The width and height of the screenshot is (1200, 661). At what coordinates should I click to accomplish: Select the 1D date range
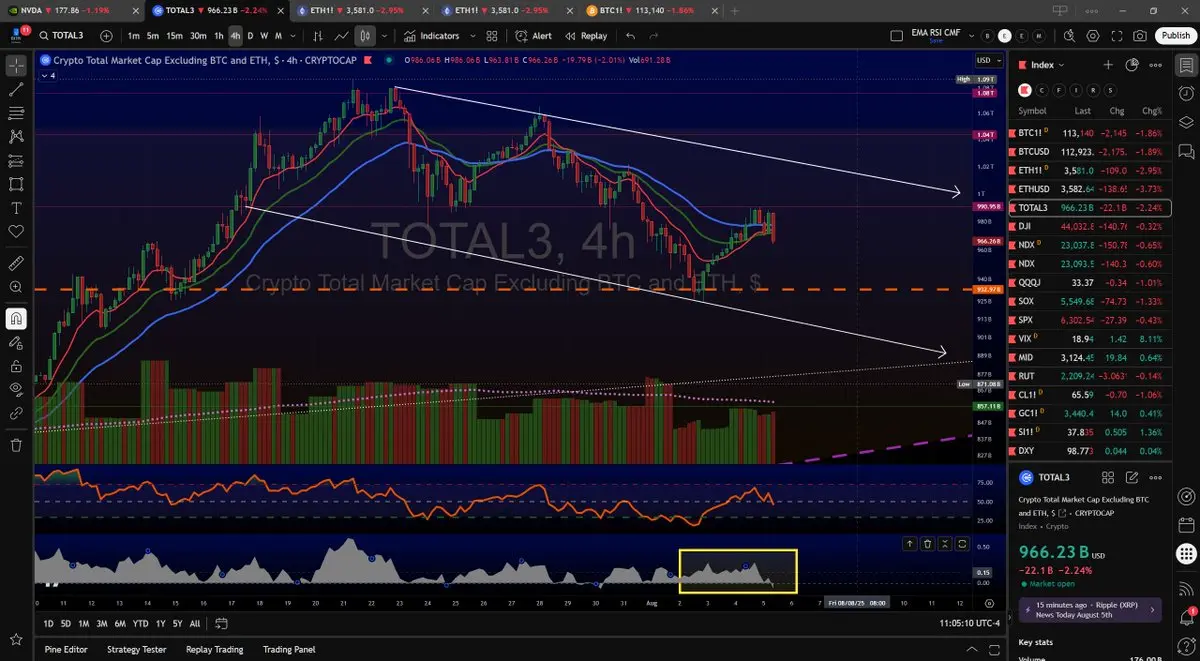click(49, 623)
